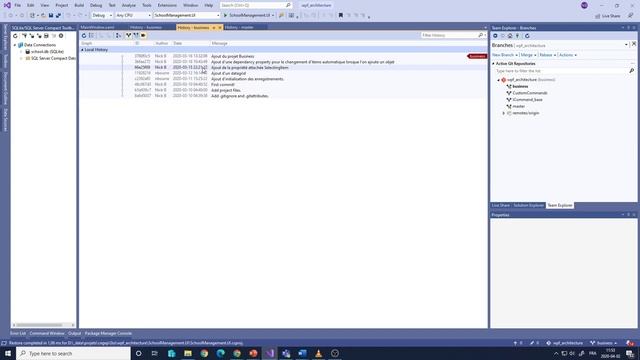Click the branch filter text box

point(561,71)
